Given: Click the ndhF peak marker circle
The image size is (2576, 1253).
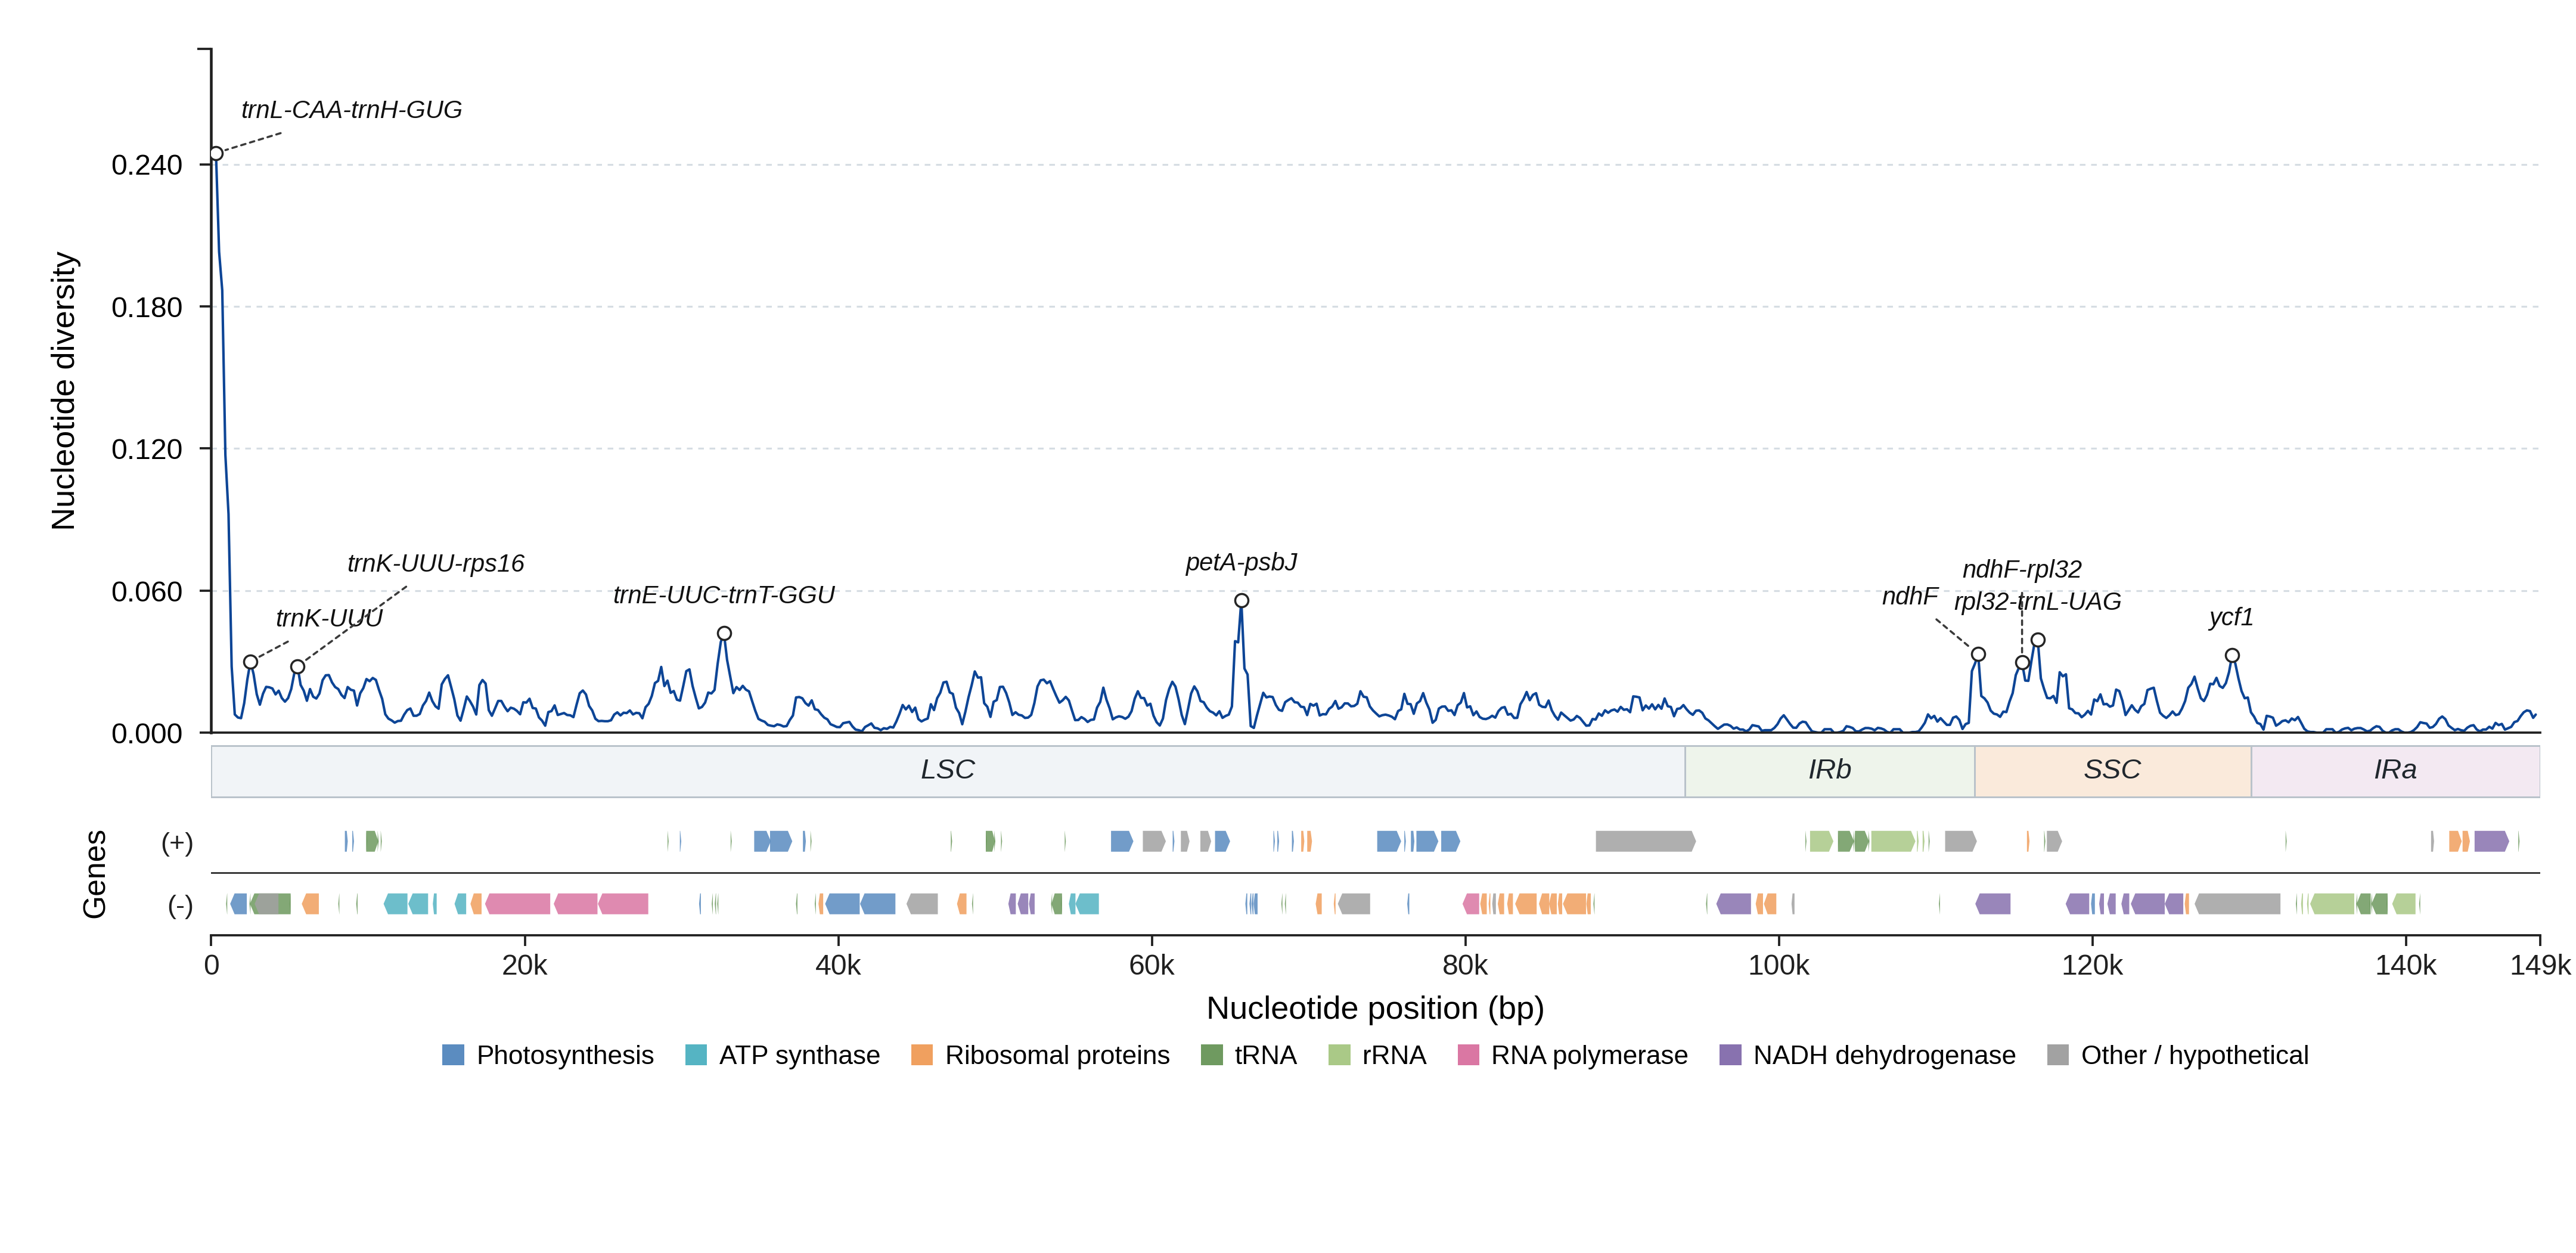Looking at the screenshot, I should (x=1978, y=655).
